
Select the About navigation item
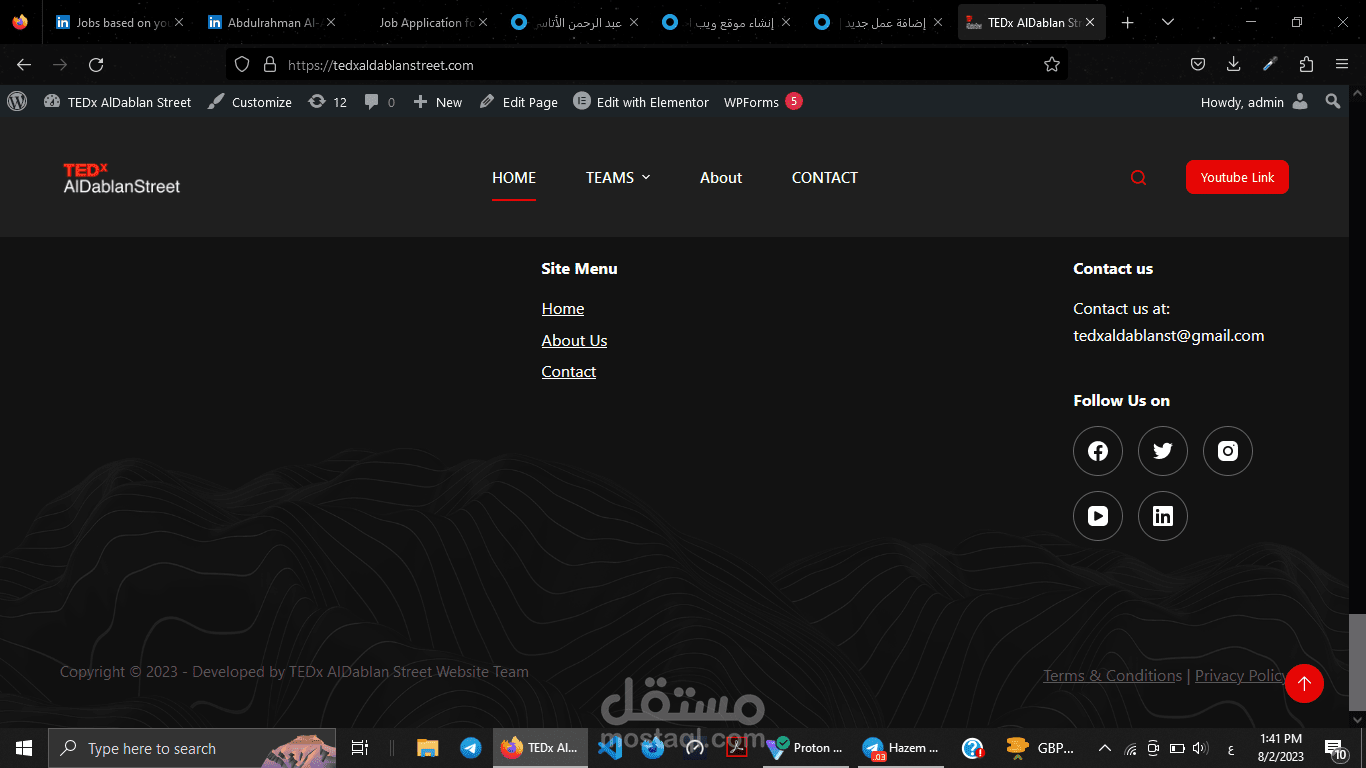(721, 178)
